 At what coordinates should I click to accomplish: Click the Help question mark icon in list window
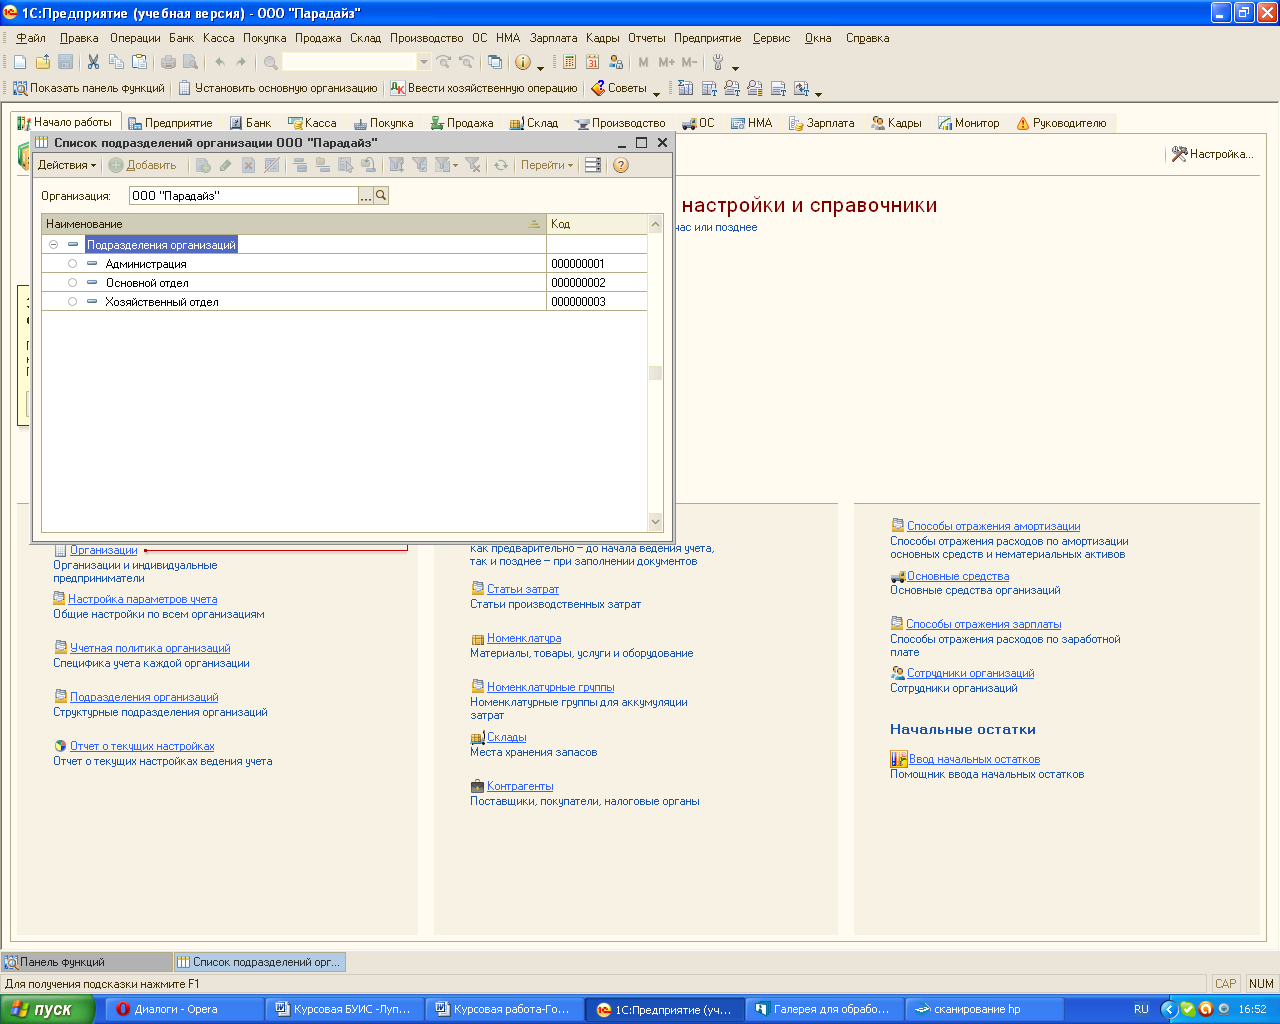tap(621, 165)
